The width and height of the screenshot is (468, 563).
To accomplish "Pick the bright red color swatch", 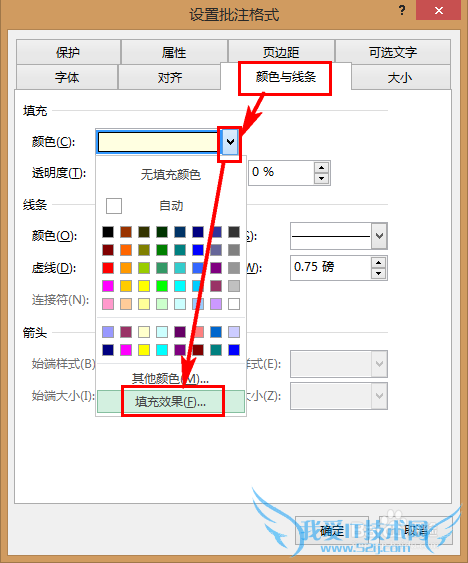I will tap(108, 268).
